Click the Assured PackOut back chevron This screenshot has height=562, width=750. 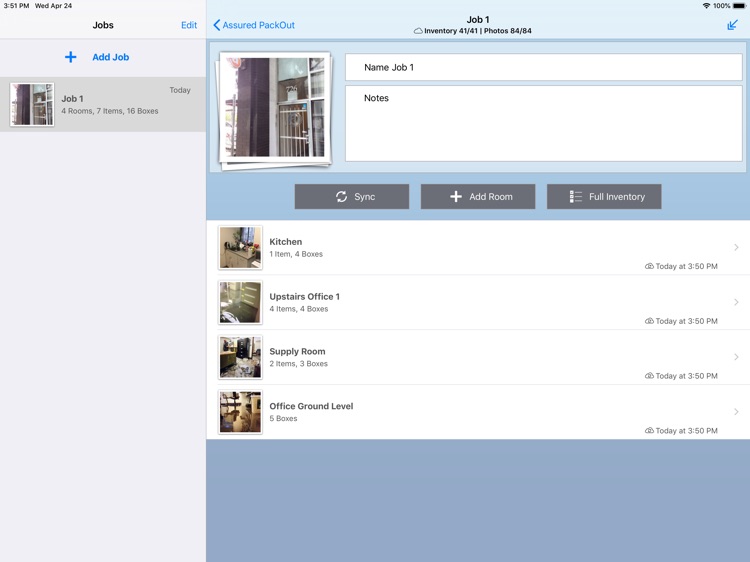pos(217,25)
